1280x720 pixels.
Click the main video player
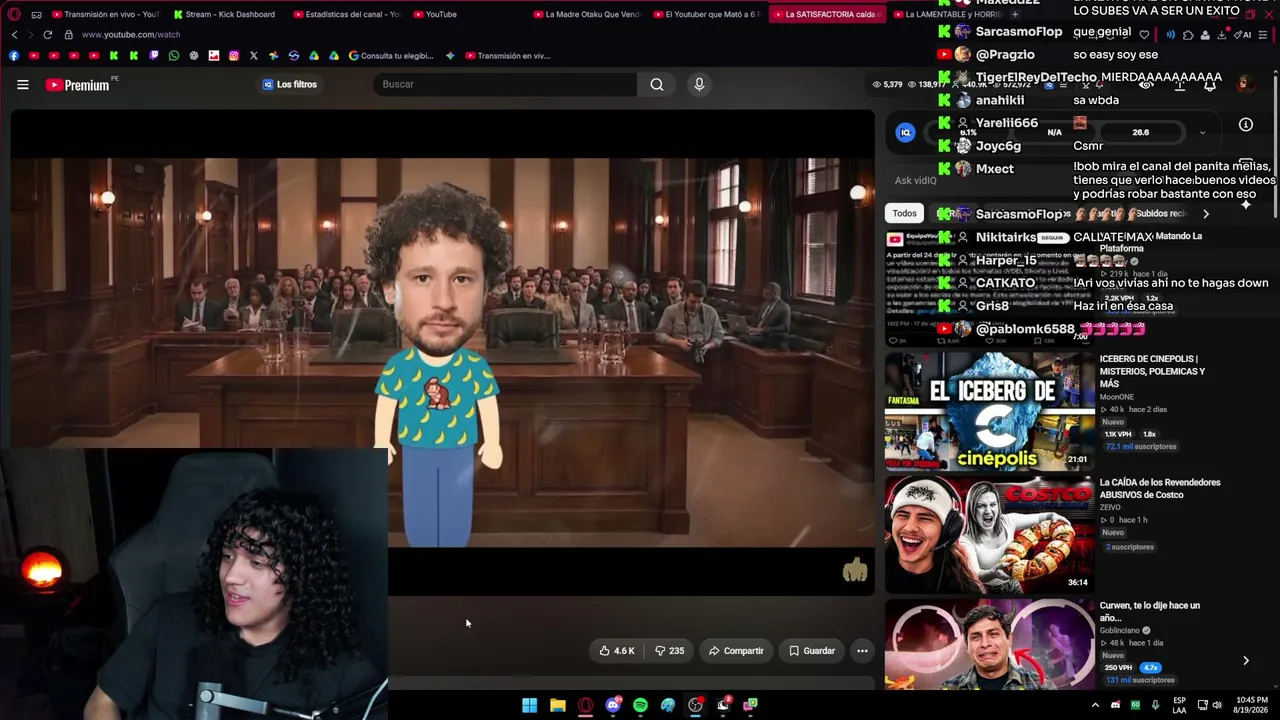[443, 352]
